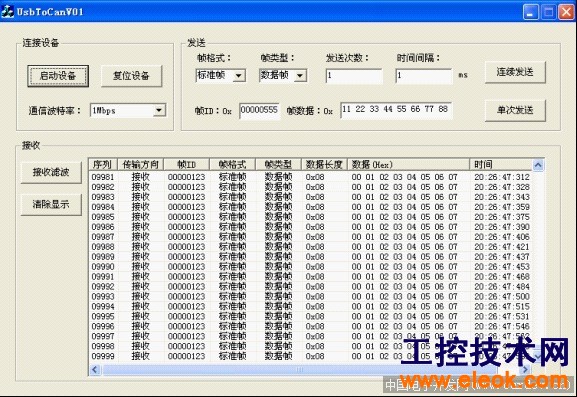Click the time value 20:26:47:406
The image size is (577, 397).
pos(502,237)
